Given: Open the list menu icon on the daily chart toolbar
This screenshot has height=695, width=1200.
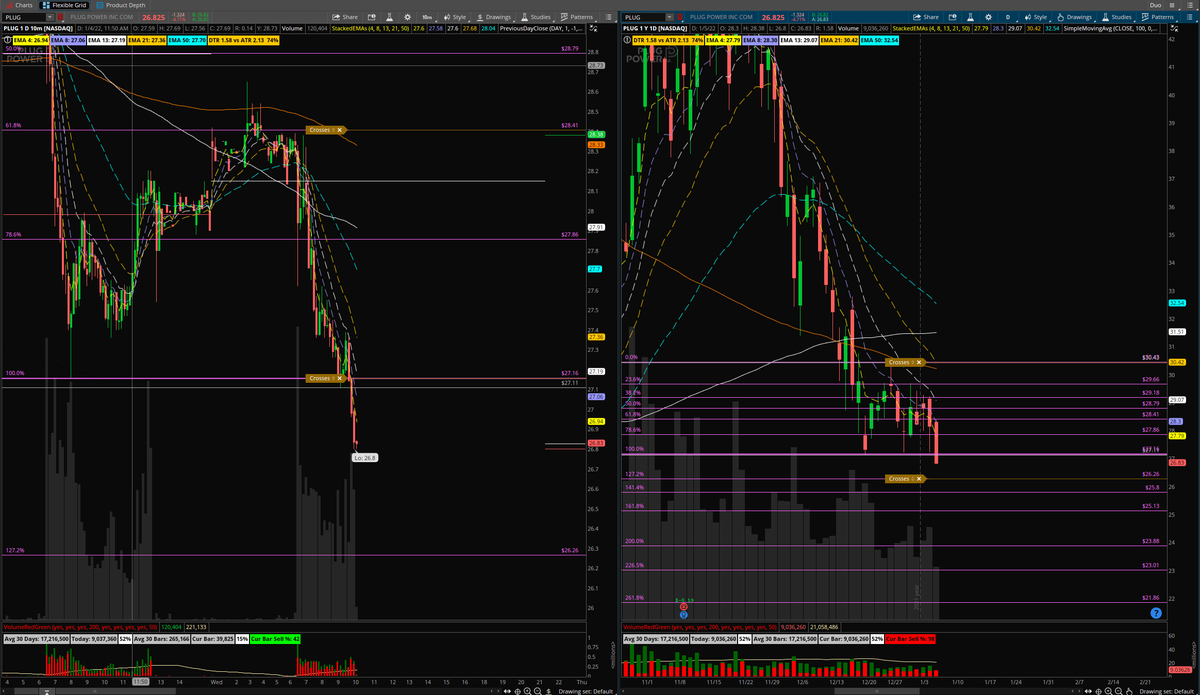Looking at the screenshot, I should tap(1189, 17).
